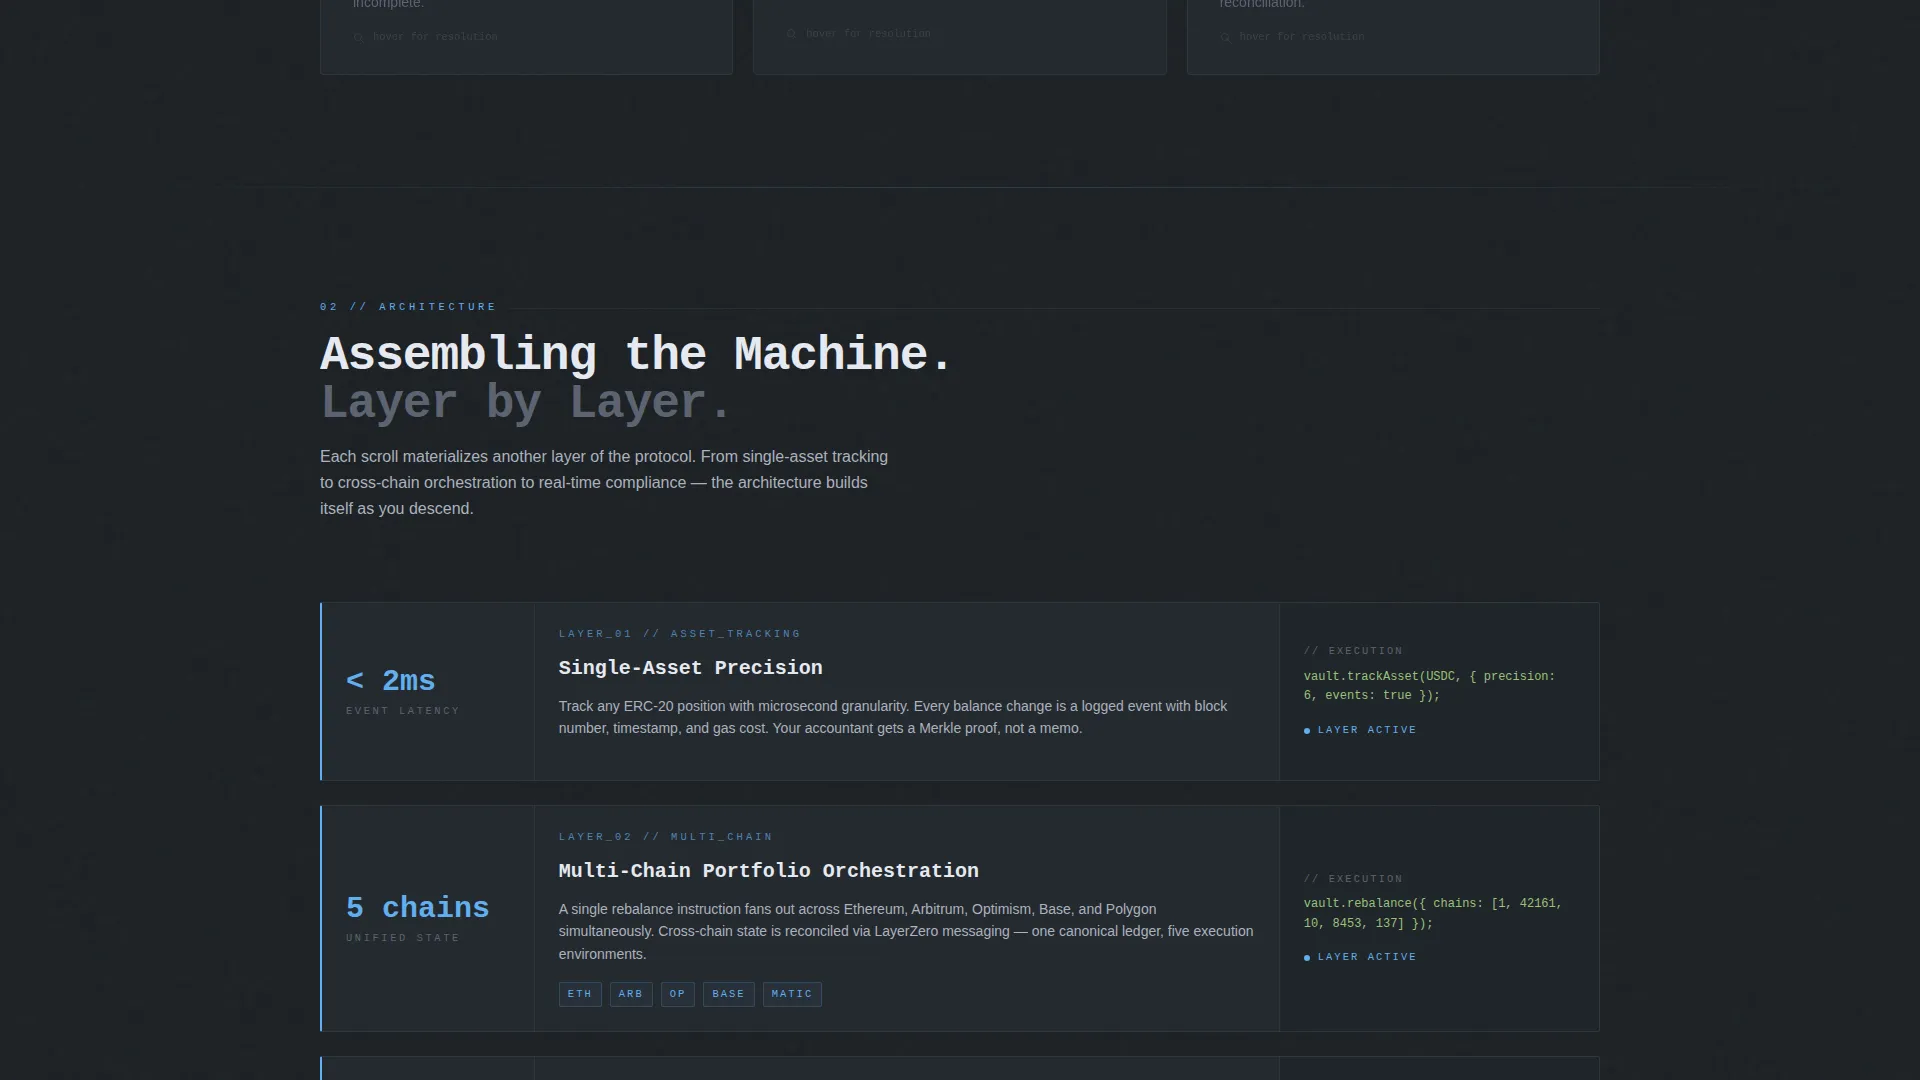The width and height of the screenshot is (1920, 1080).
Task: Click the LAYER_02 // MULTI_CHAIN label
Action: (x=666, y=837)
